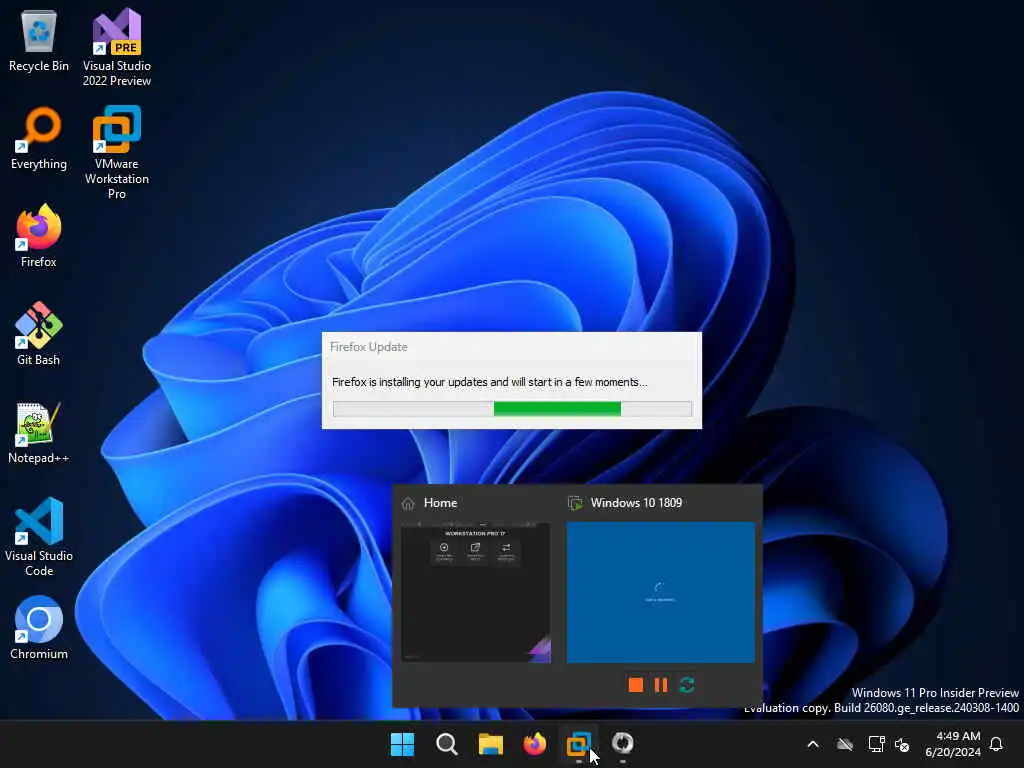Open File Explorer from the taskbar
1024x768 pixels.
[490, 744]
